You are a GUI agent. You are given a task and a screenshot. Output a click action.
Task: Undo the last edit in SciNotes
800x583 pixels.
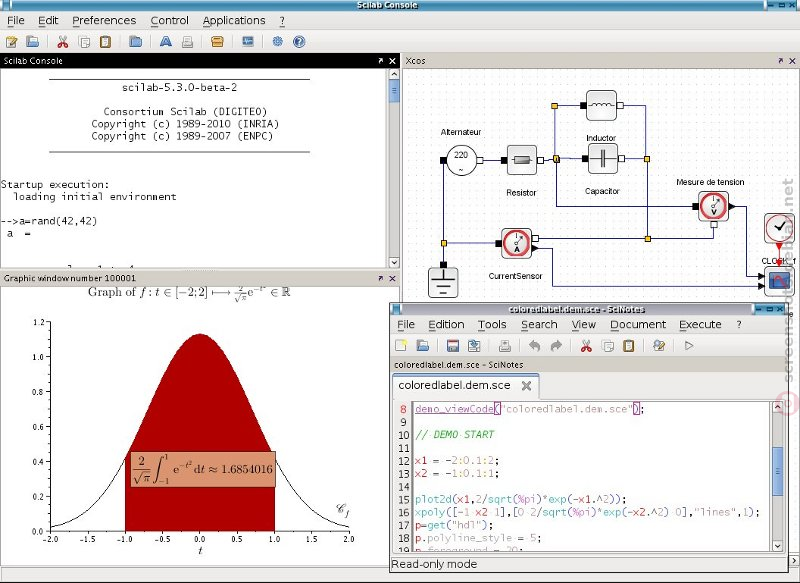tap(534, 346)
